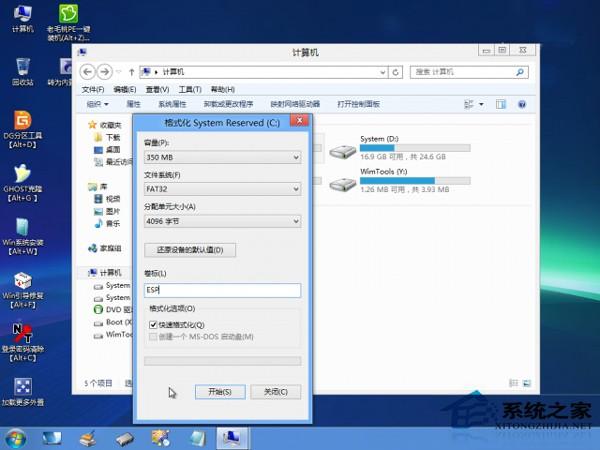Click the System (D:) drive usage bar
600x450 pixels.
(415, 148)
